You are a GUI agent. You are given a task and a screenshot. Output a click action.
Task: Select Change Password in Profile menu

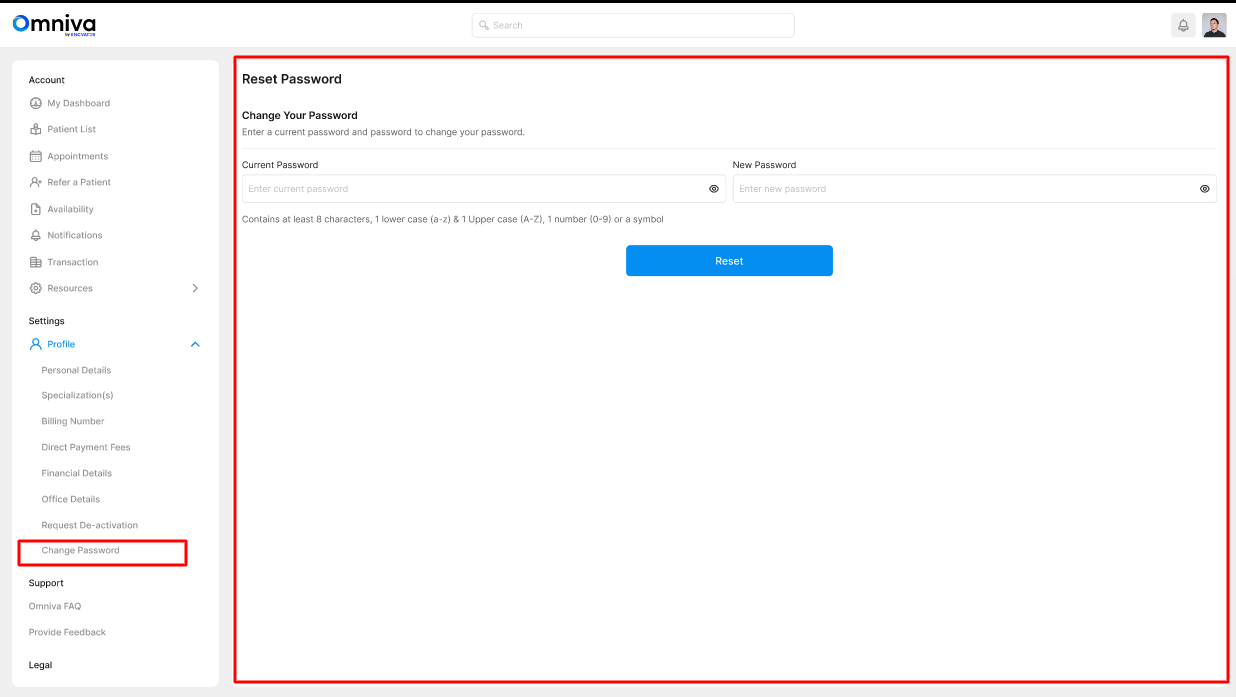[80, 551]
